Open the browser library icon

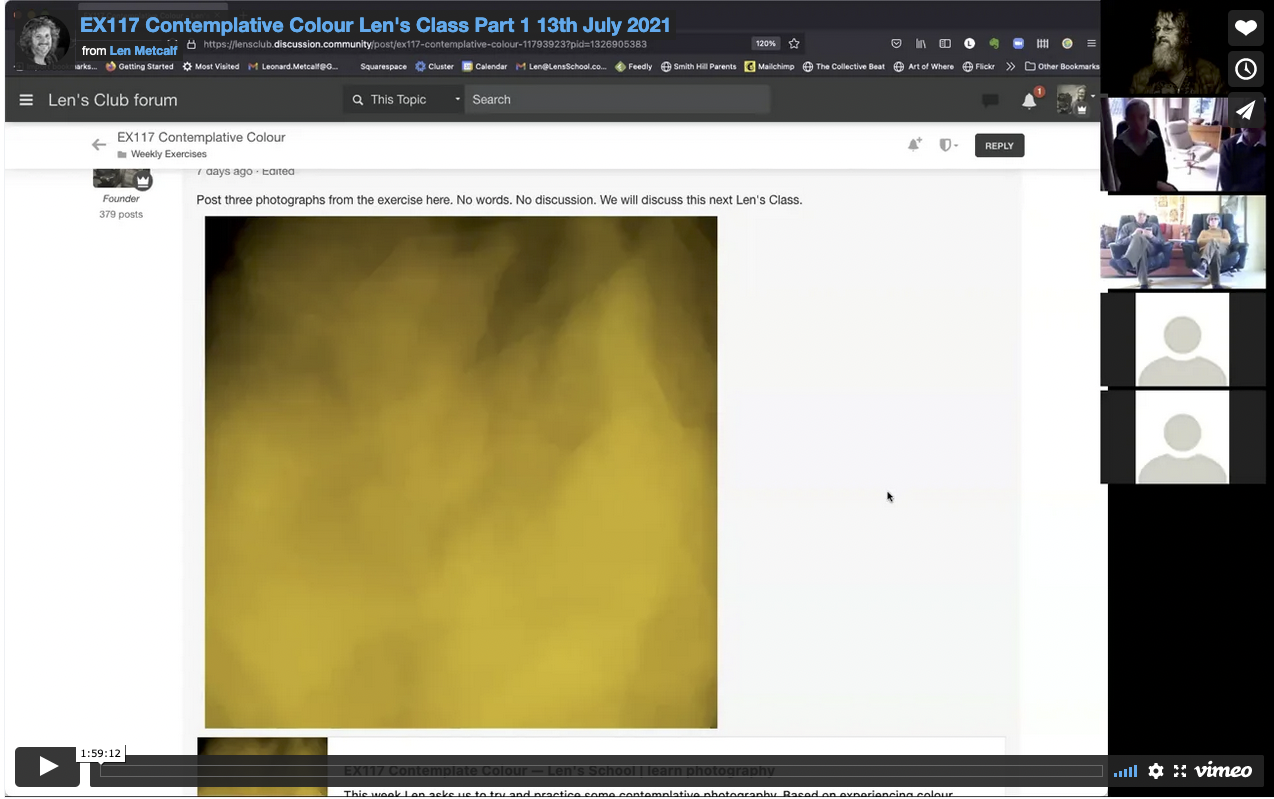pyautogui.click(x=921, y=44)
